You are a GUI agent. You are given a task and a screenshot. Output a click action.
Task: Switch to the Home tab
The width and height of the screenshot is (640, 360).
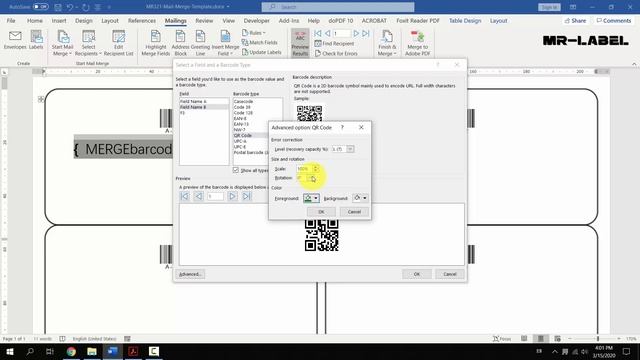pos(35,20)
